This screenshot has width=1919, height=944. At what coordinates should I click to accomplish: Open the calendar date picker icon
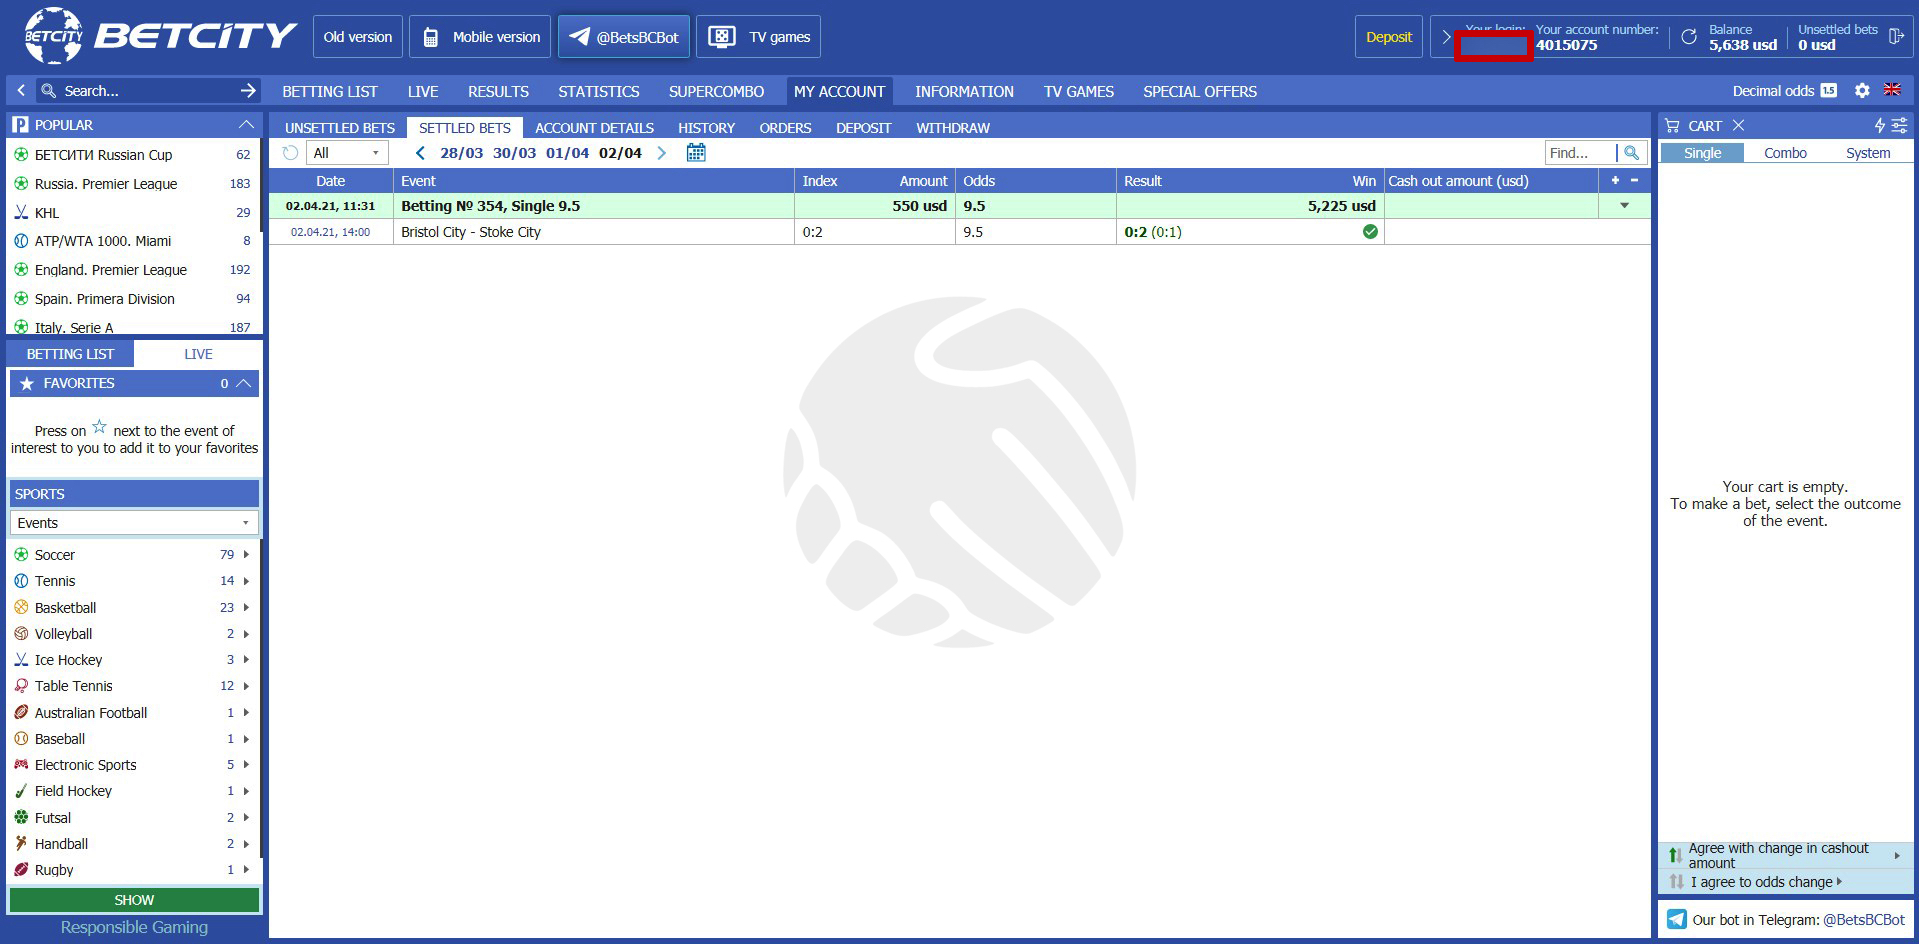(x=696, y=153)
